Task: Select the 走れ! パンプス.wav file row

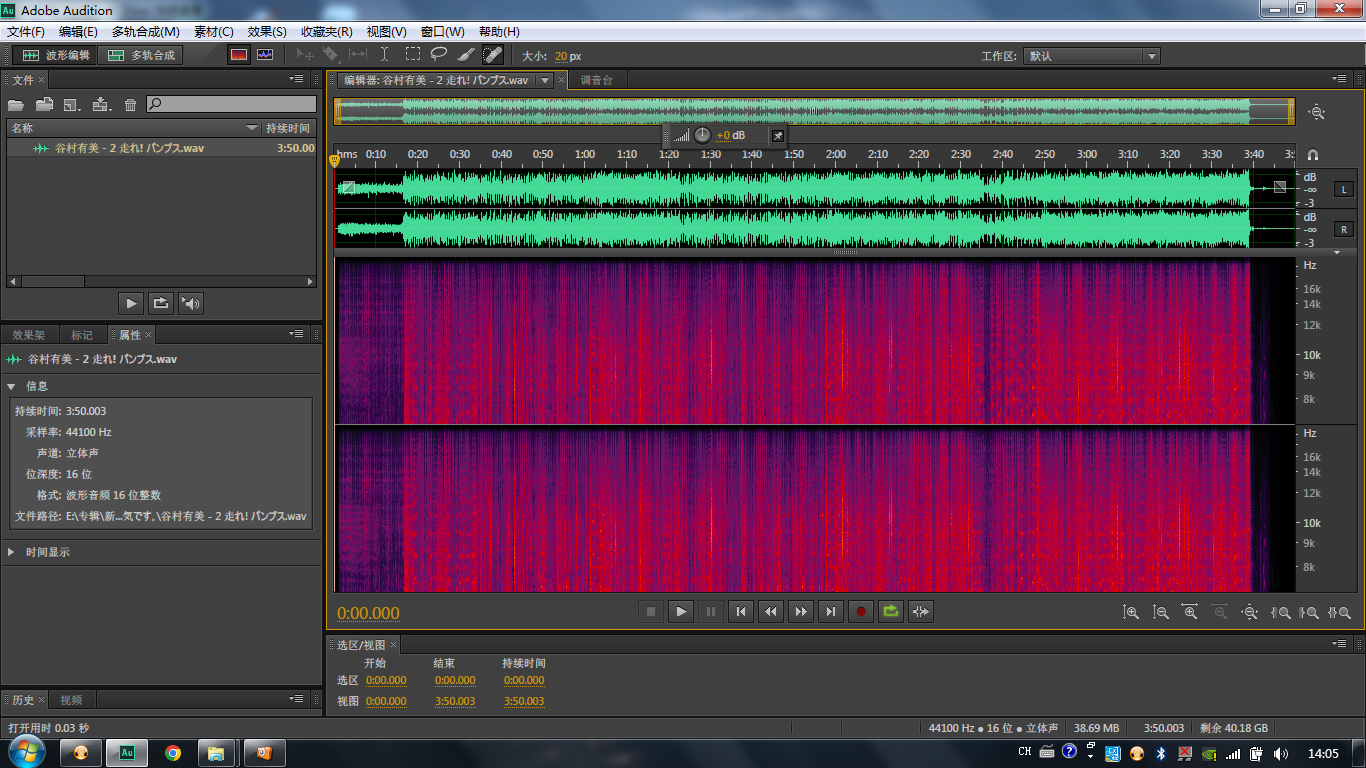Action: (162, 148)
